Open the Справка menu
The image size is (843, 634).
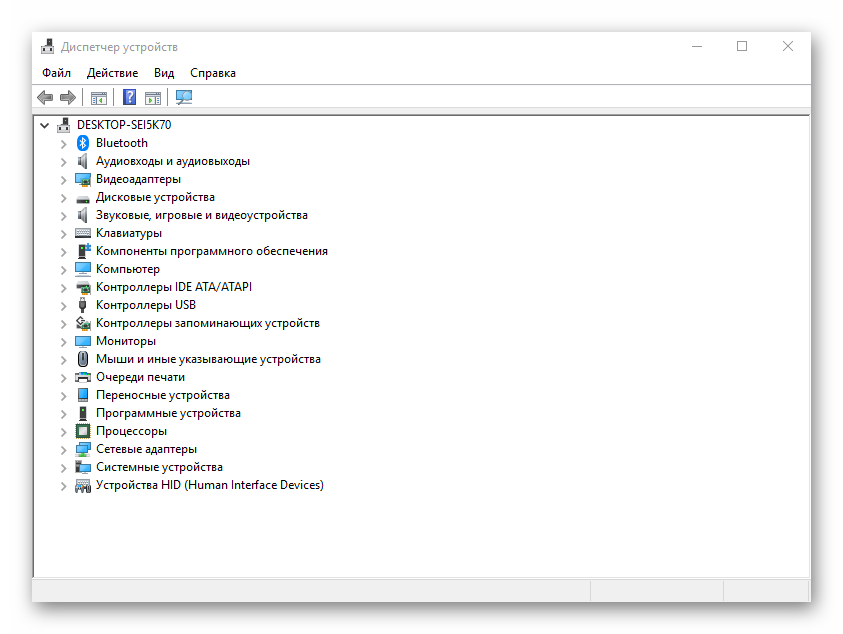coord(213,73)
